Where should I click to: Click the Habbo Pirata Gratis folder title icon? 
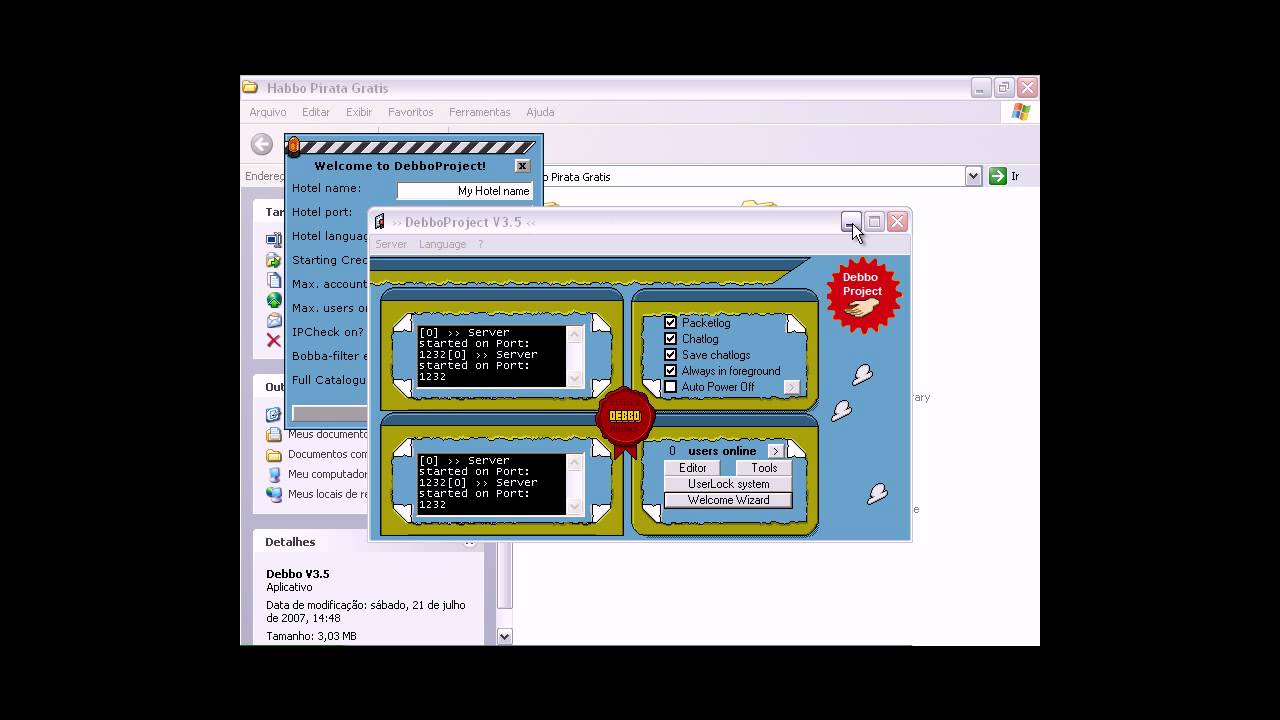click(250, 88)
